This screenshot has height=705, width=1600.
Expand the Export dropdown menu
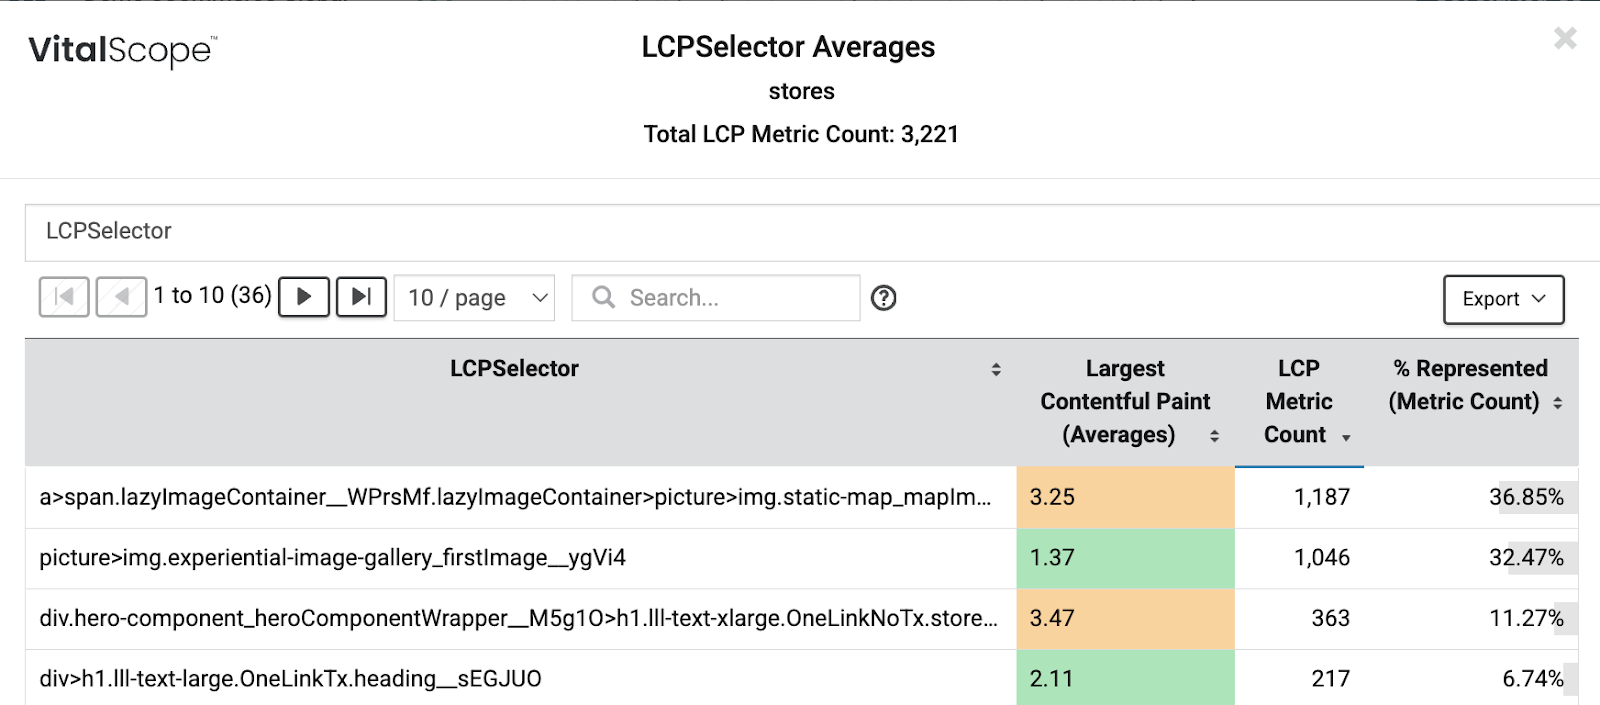[x=1503, y=299]
